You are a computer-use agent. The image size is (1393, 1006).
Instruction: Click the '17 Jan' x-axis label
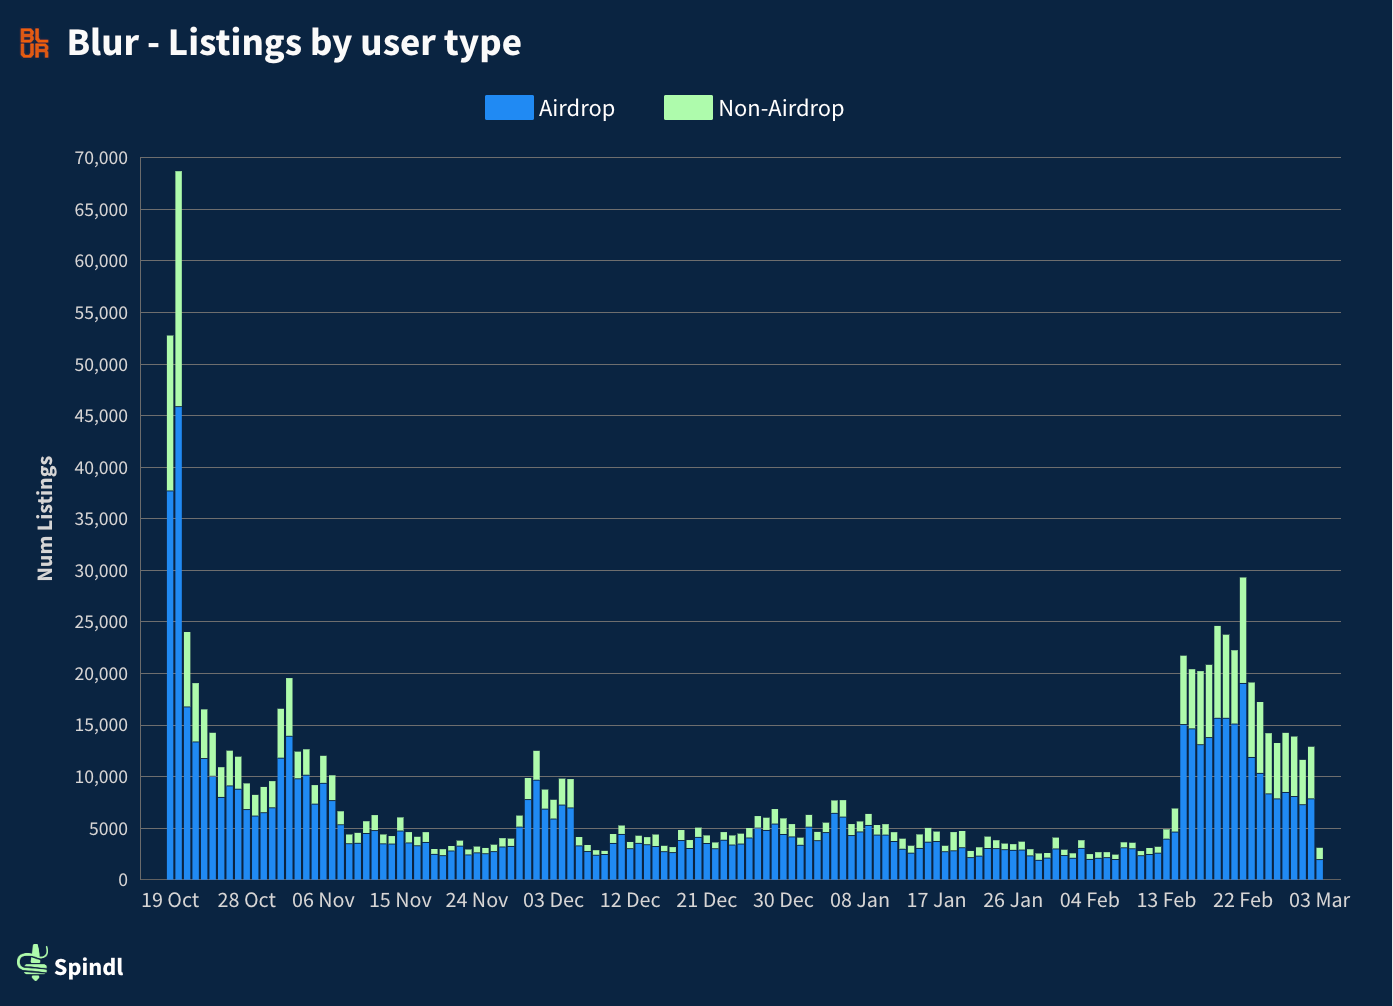click(x=937, y=900)
